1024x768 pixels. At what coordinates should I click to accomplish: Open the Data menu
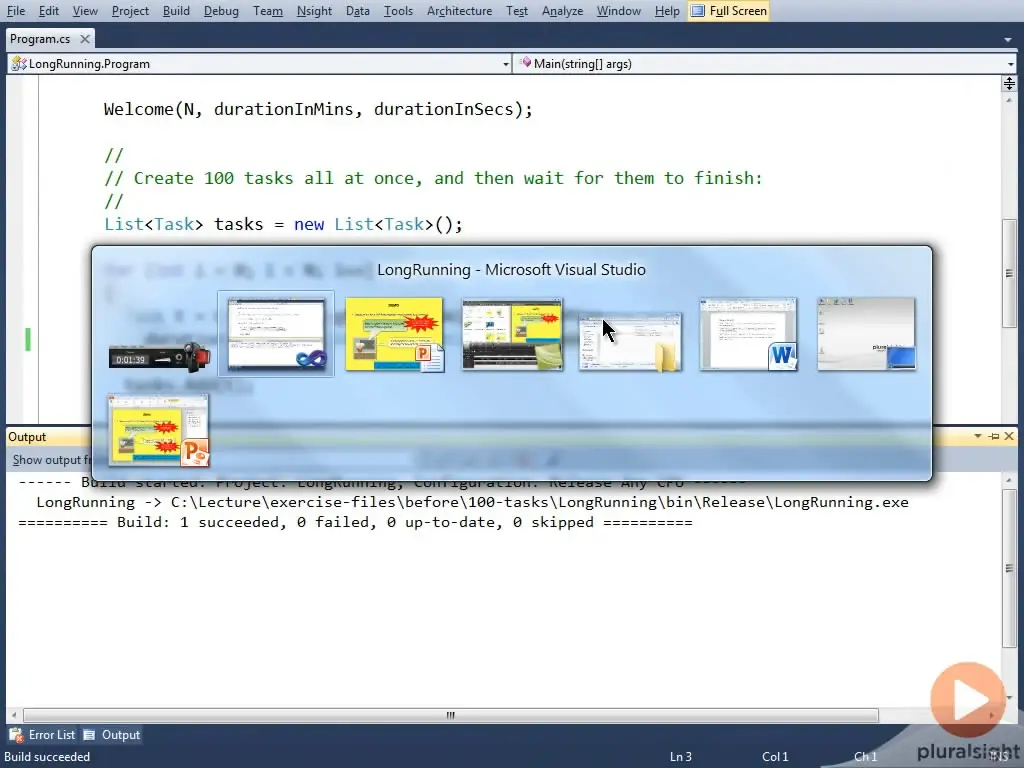point(358,11)
